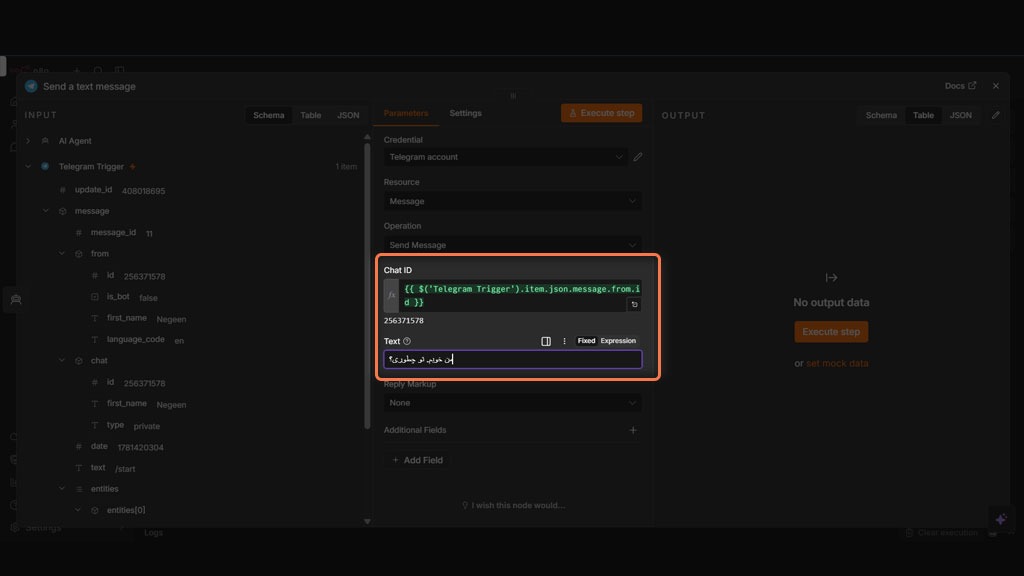
Task: Close the node settings panel
Action: 995,86
